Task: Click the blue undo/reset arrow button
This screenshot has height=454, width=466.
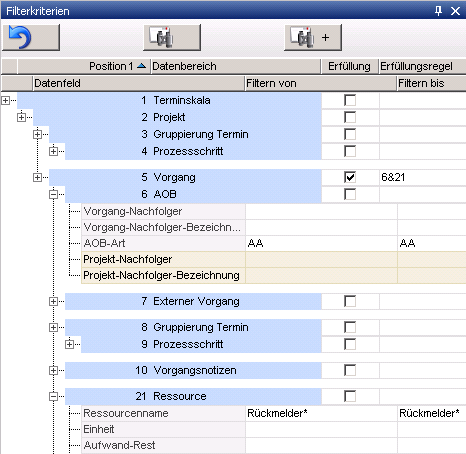Action: 31,37
